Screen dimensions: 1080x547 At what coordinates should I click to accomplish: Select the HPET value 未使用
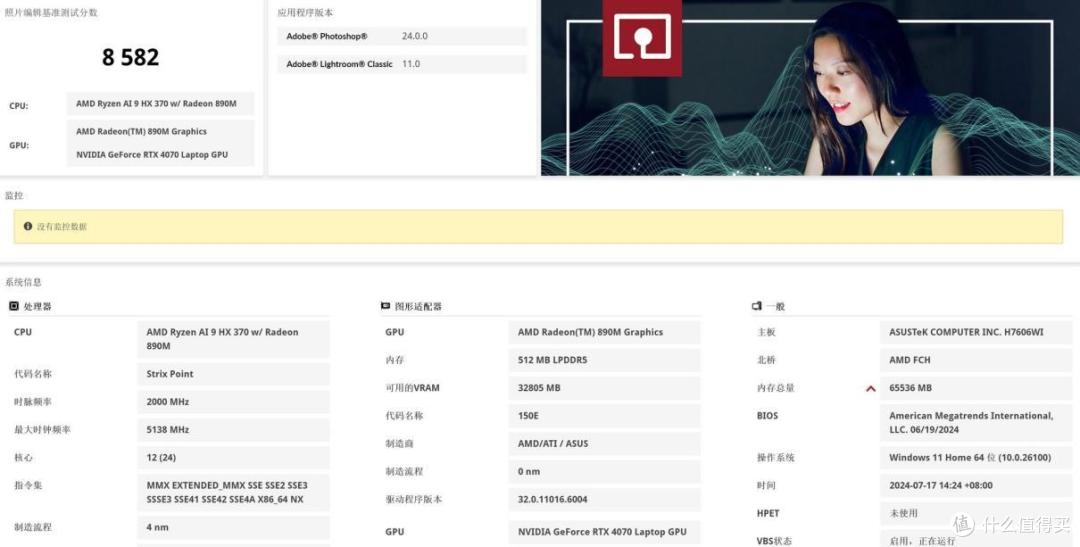(x=903, y=513)
